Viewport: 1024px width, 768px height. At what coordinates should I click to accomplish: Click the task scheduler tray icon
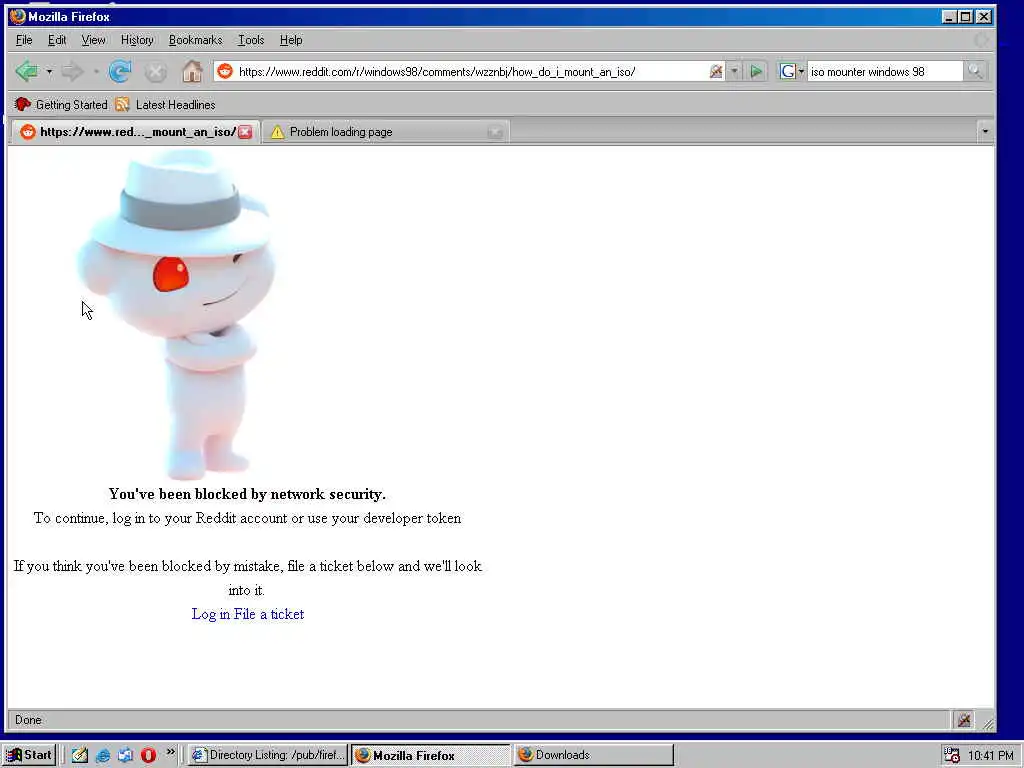(952, 755)
